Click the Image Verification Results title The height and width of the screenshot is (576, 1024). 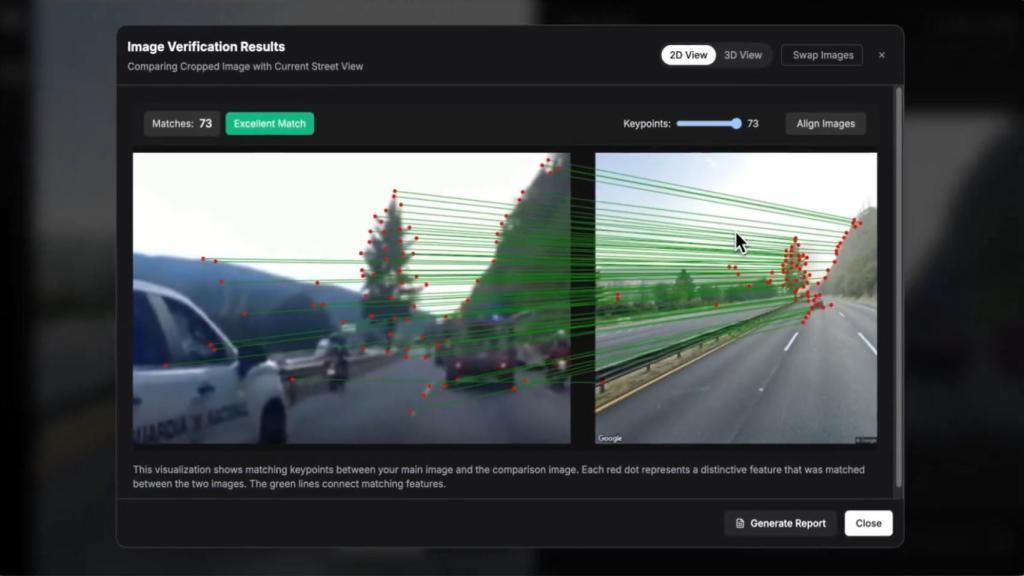click(205, 46)
